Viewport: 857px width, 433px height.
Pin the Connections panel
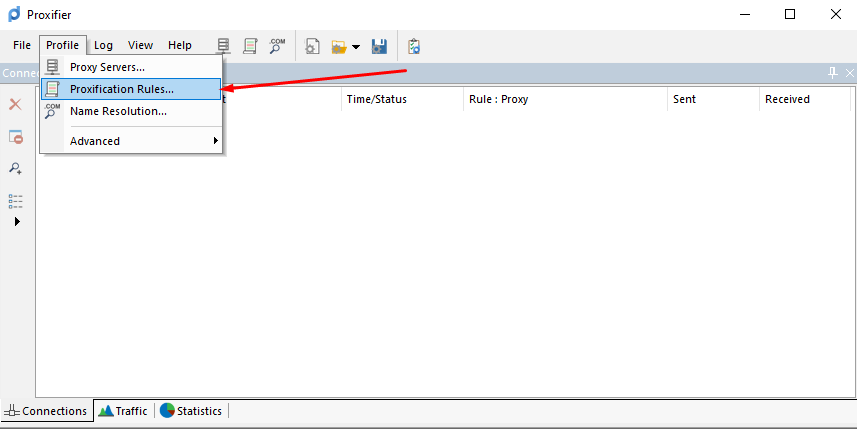pos(833,73)
